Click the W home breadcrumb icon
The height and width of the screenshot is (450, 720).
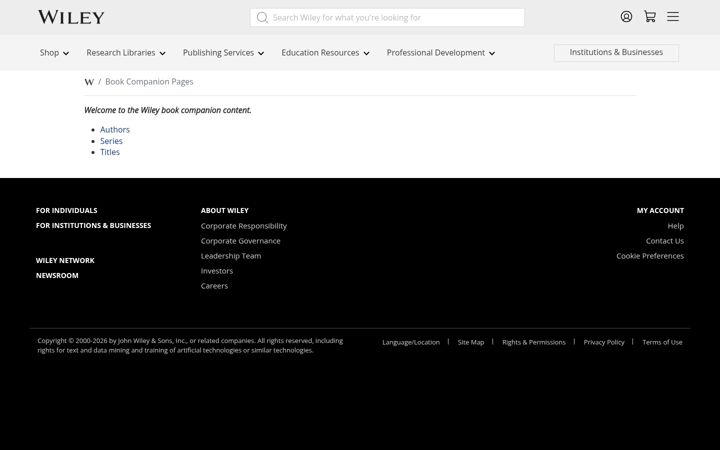(89, 82)
